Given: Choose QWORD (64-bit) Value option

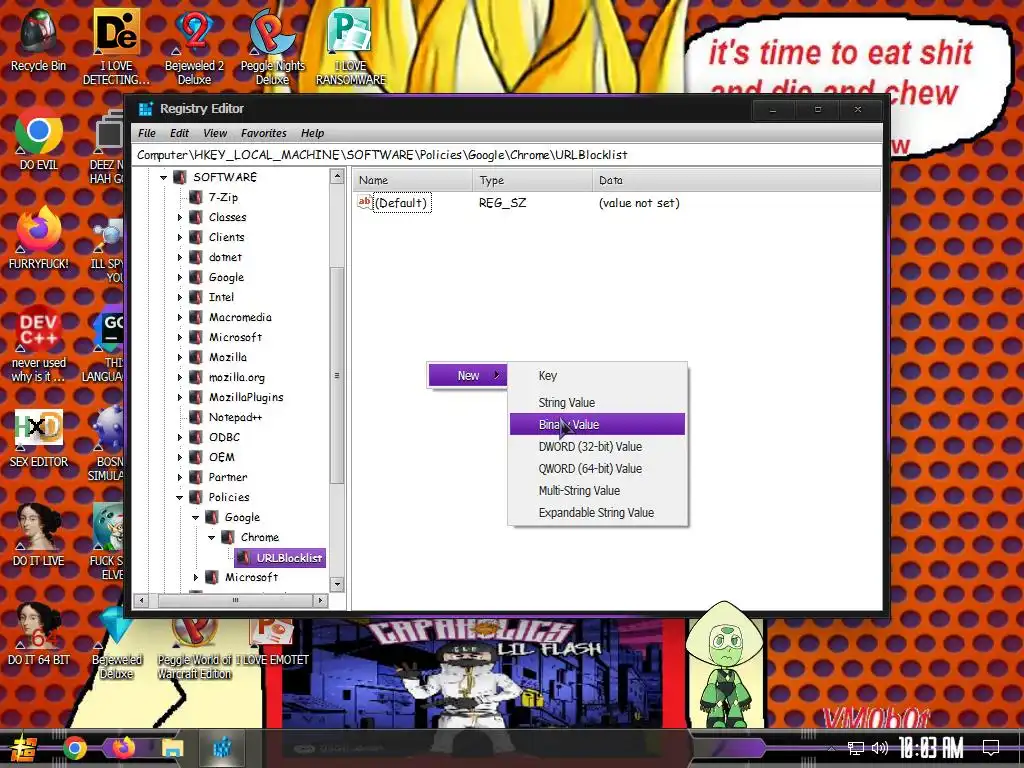Looking at the screenshot, I should (598, 468).
